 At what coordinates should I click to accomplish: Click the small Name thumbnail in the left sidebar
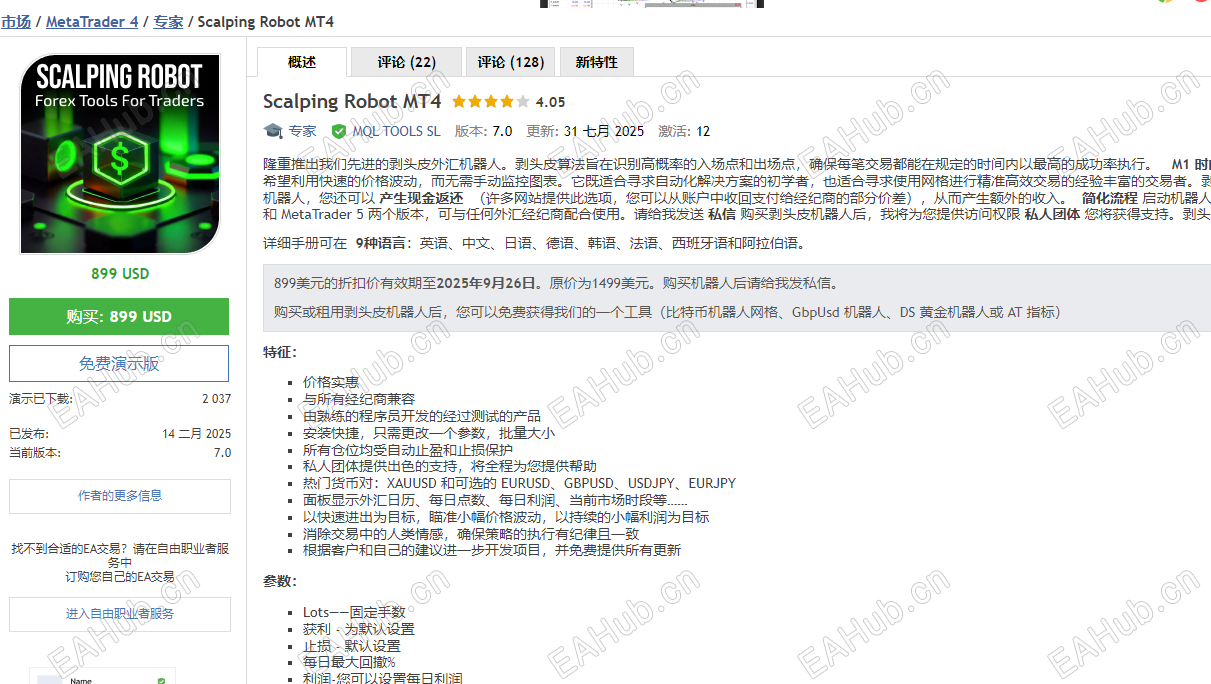coord(100,676)
